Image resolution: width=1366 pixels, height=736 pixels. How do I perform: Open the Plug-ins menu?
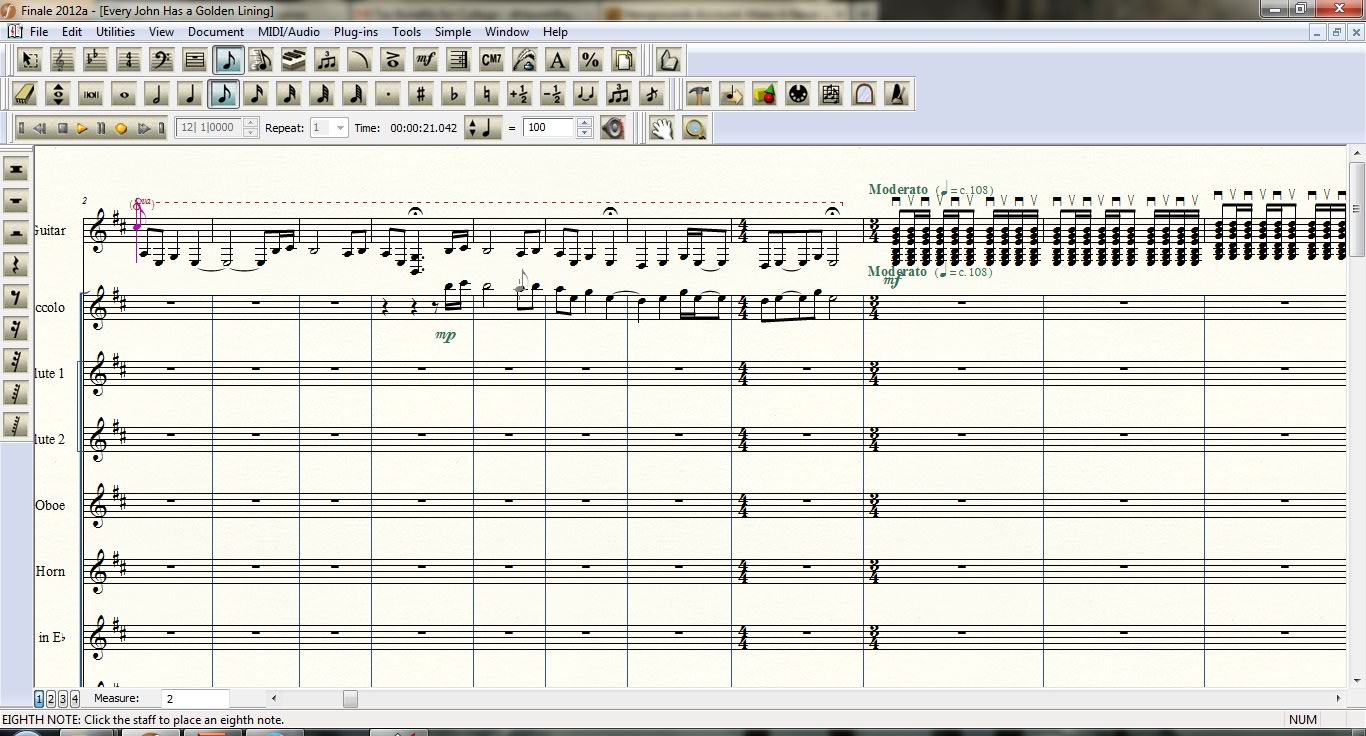(x=356, y=32)
